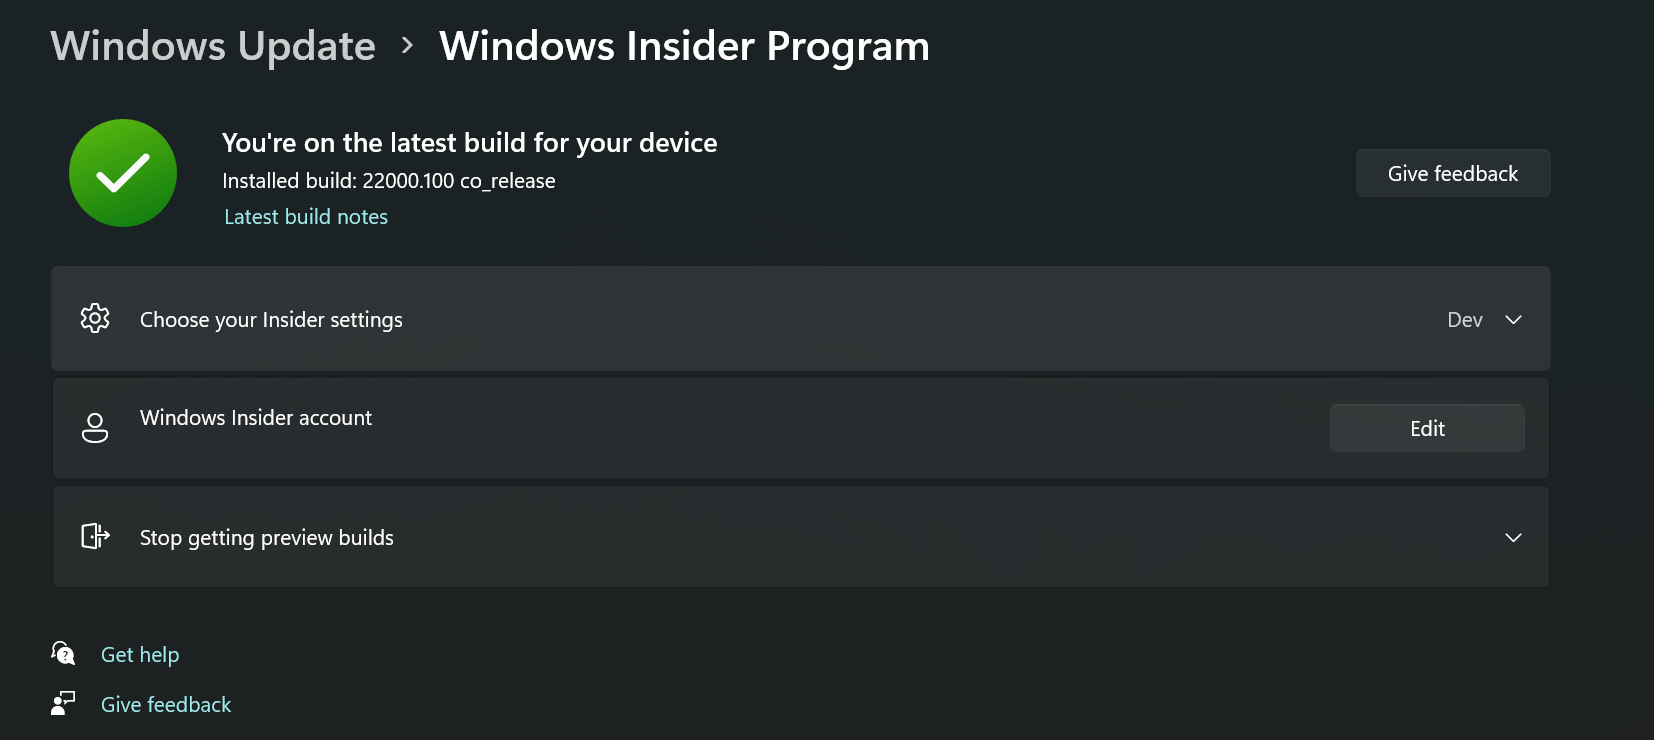1654x740 pixels.
Task: Click the Stop getting preview builds label
Action: coord(267,538)
